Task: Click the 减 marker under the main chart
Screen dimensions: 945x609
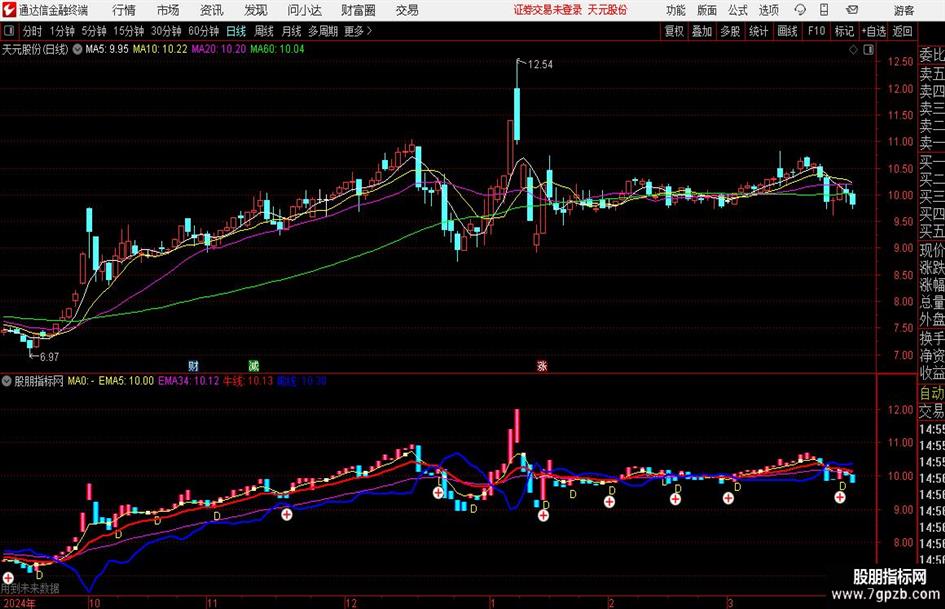Action: tap(254, 365)
